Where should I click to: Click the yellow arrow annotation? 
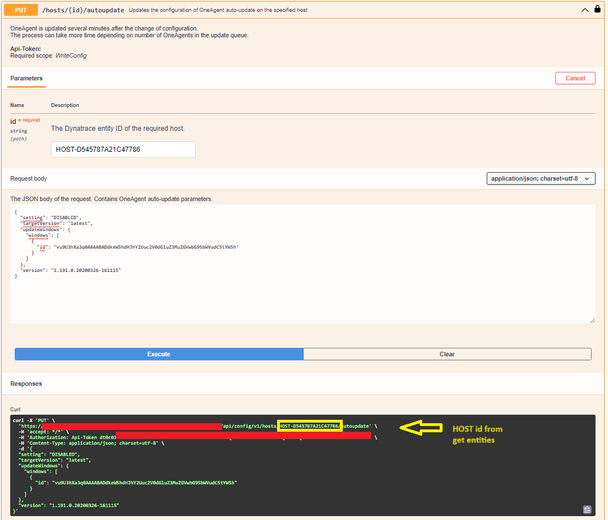(x=426, y=428)
